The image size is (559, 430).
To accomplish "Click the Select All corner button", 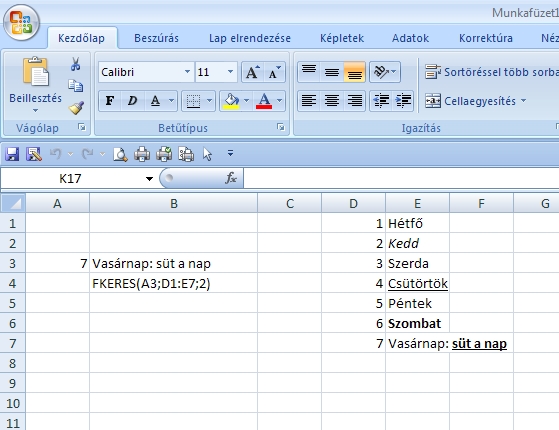I will click(x=13, y=203).
